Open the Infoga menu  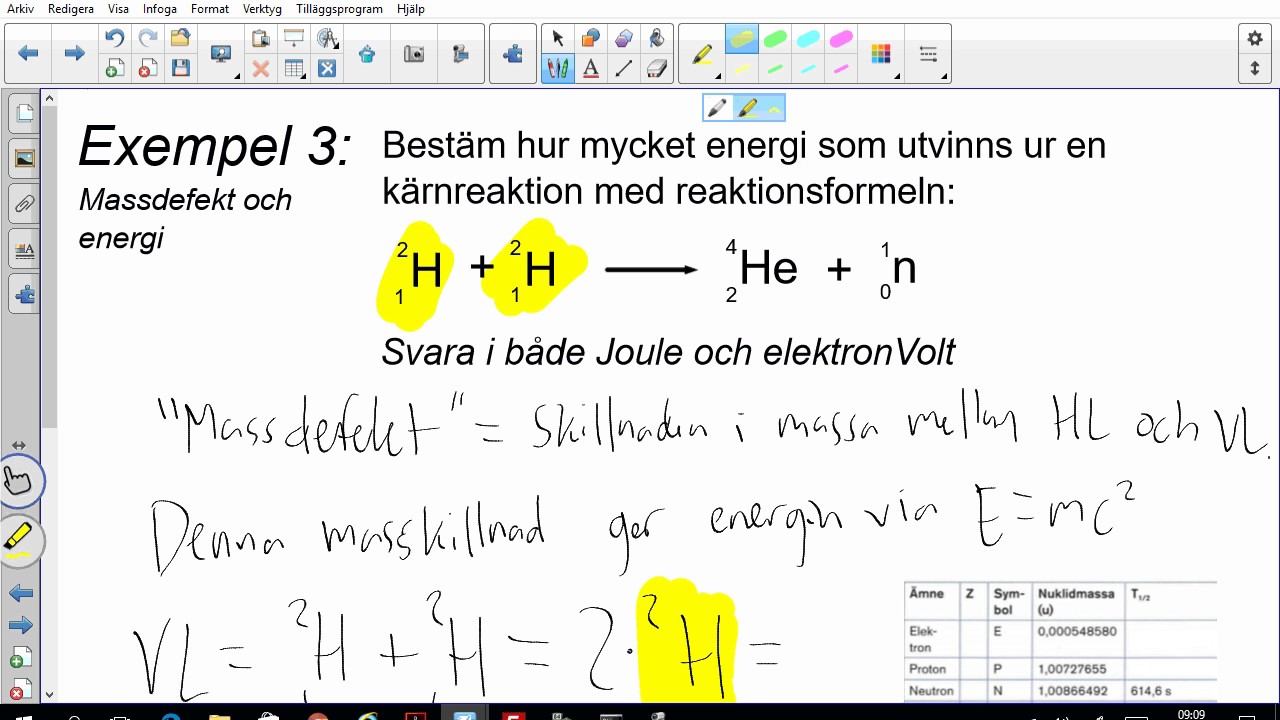tap(160, 9)
